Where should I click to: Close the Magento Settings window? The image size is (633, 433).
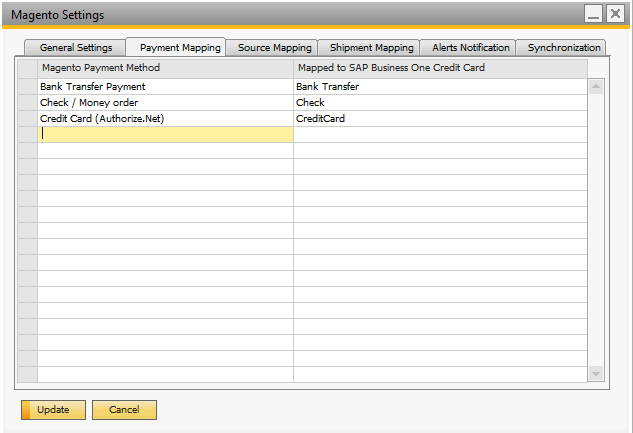pyautogui.click(x=615, y=14)
